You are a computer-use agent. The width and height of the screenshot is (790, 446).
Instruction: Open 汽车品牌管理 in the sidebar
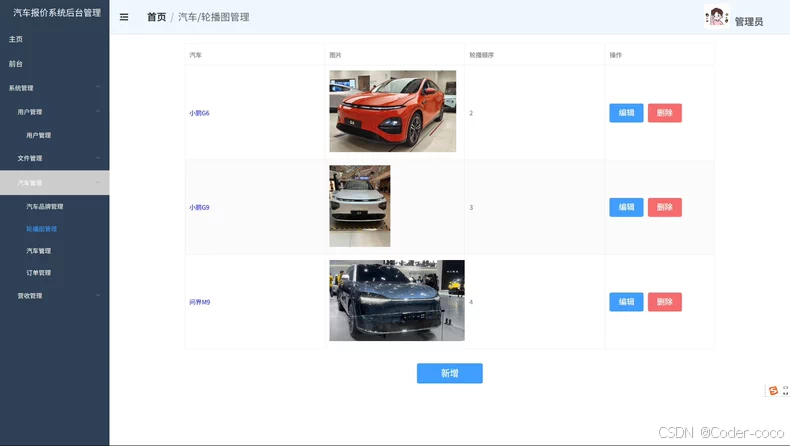[45, 206]
